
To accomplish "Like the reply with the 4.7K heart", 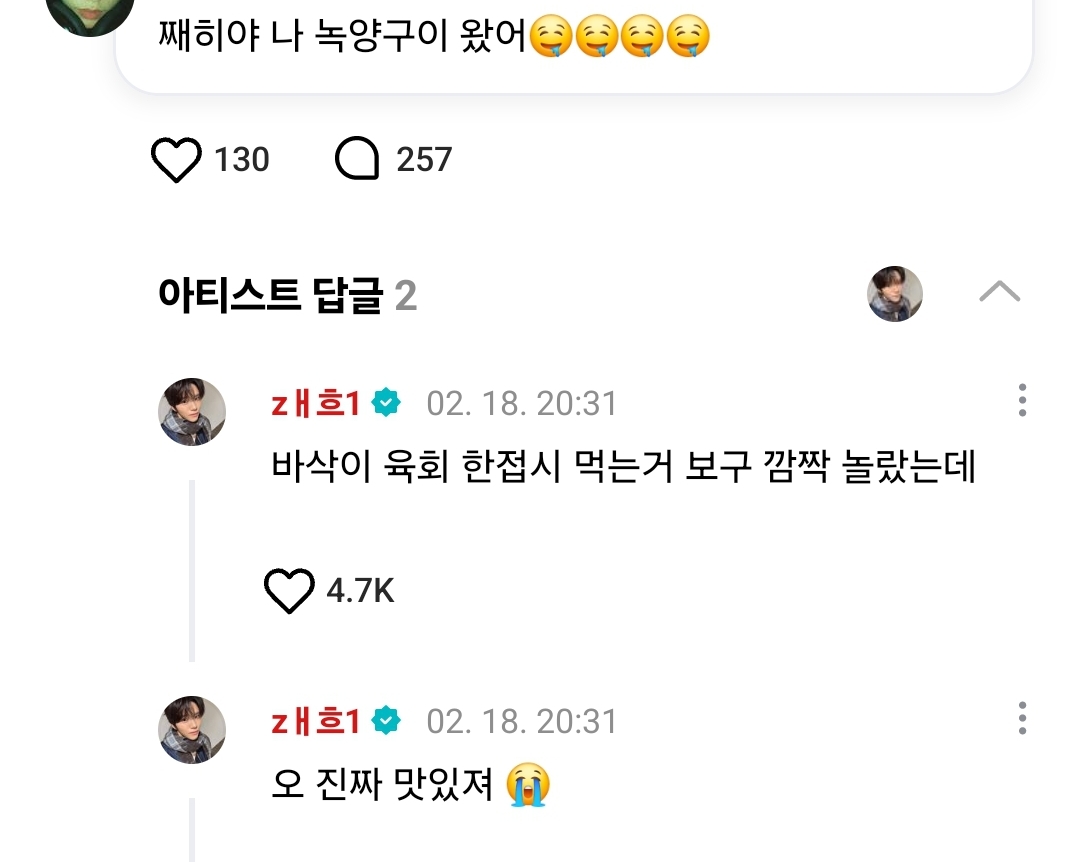I will pos(289,591).
